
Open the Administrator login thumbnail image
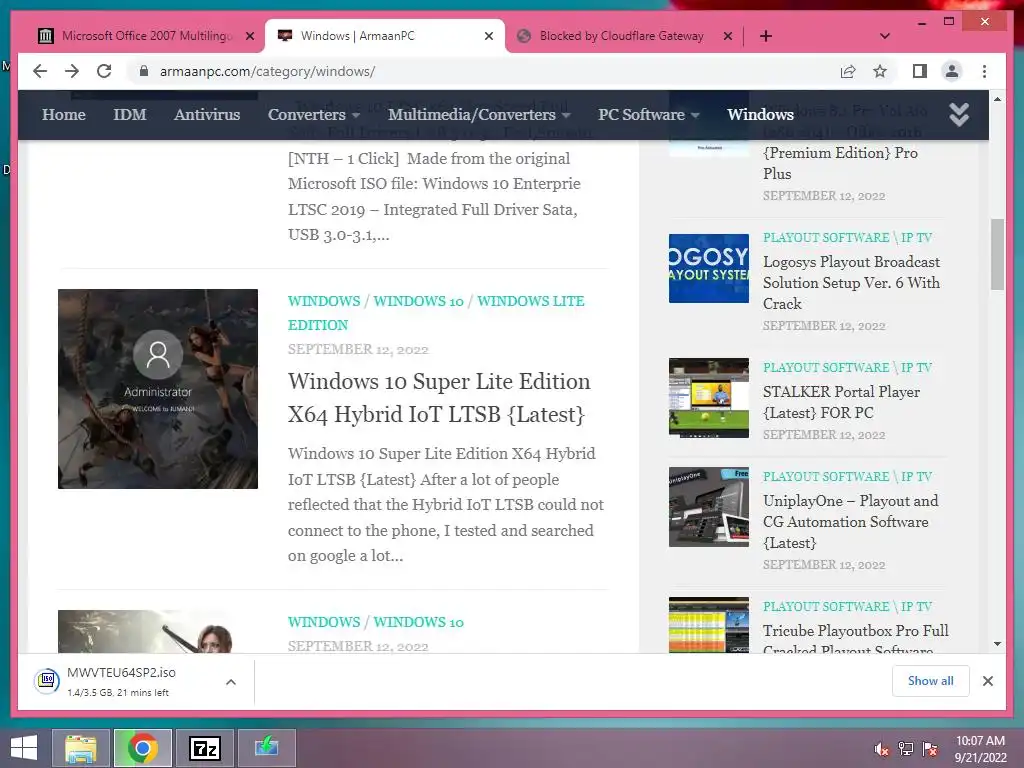158,389
